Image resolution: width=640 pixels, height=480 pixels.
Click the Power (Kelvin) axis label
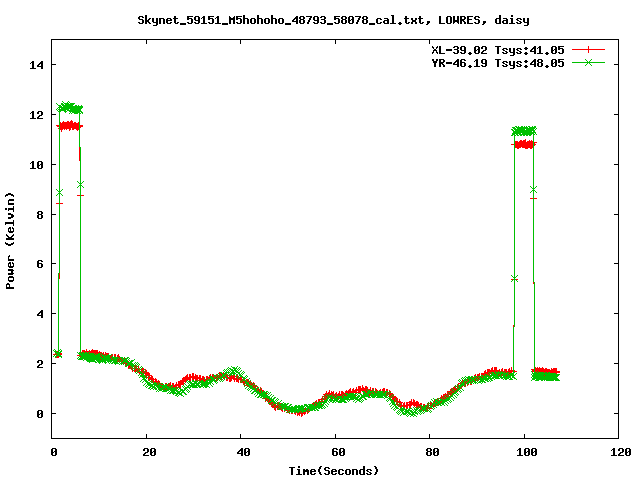pyautogui.click(x=10, y=240)
